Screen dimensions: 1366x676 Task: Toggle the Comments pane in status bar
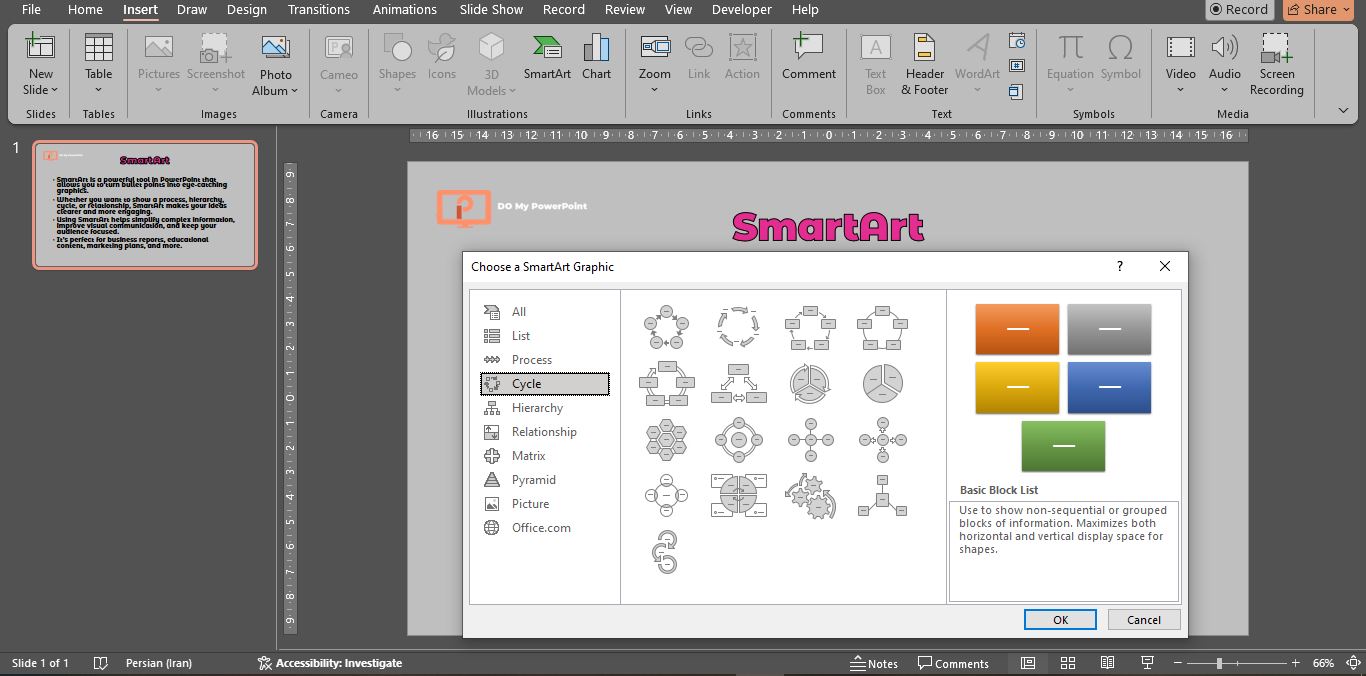click(955, 663)
